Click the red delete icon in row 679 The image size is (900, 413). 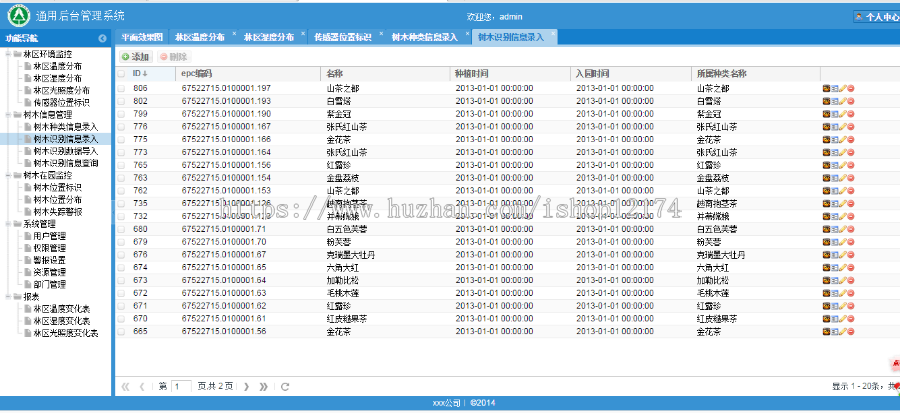[851, 241]
